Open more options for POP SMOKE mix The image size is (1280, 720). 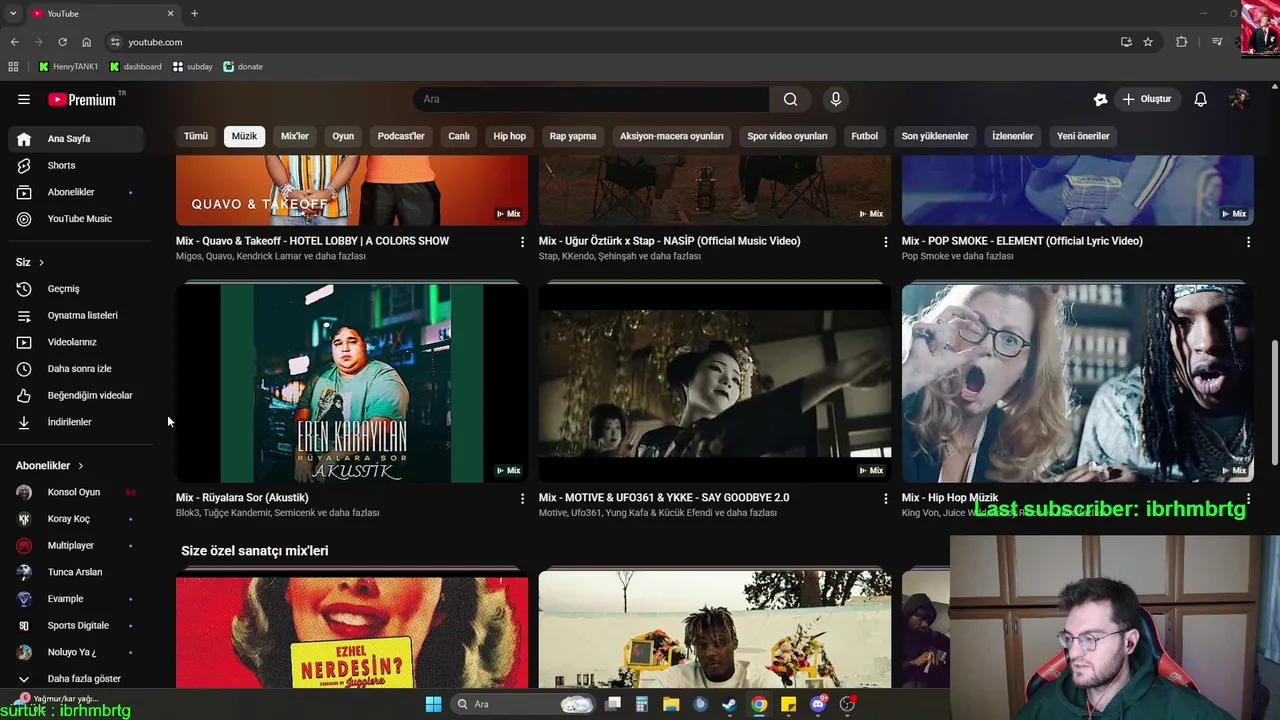tap(1248, 242)
